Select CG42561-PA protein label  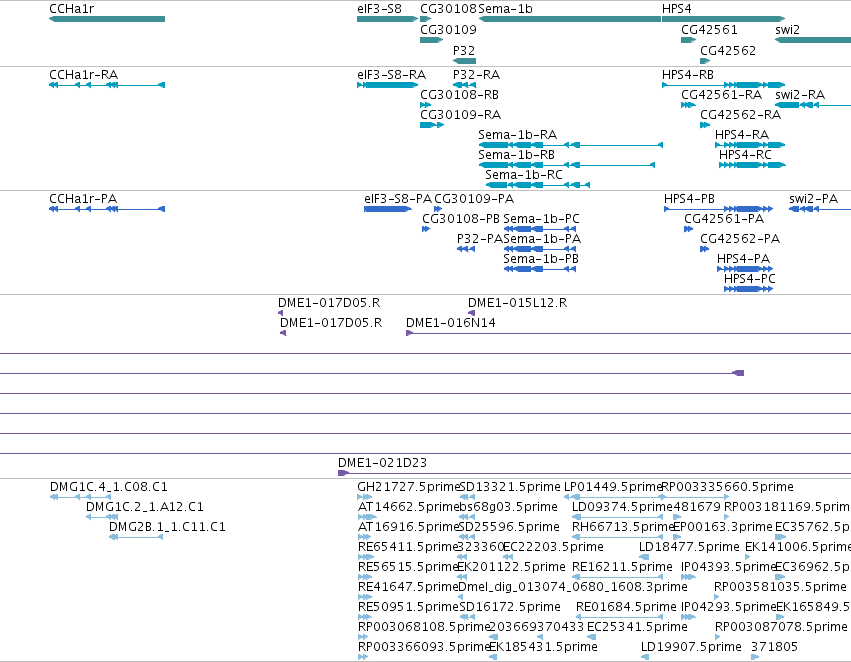point(724,219)
